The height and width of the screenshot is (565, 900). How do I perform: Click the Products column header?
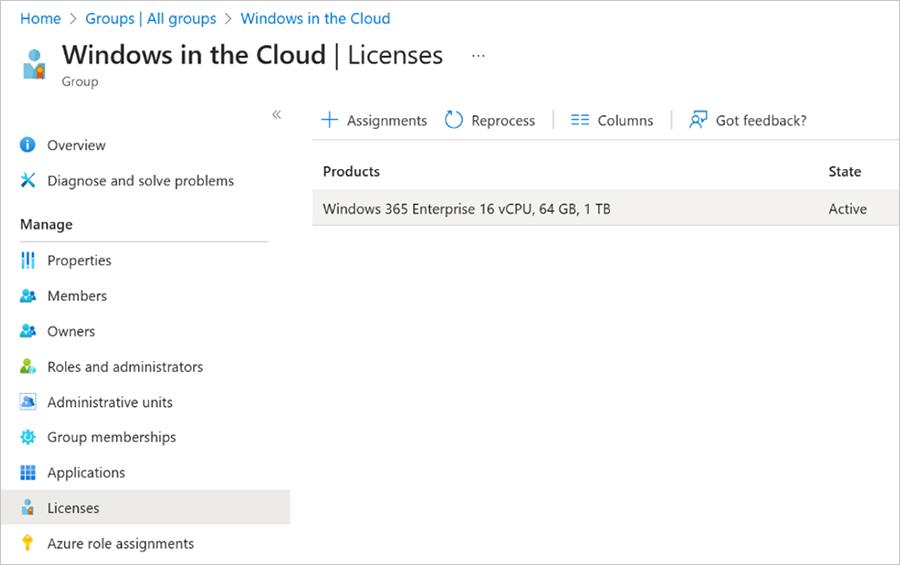tap(351, 172)
